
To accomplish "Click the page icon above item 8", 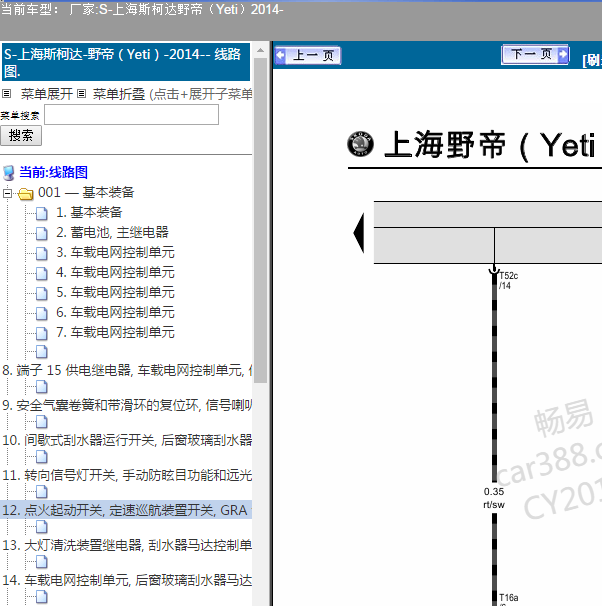I will tap(42, 352).
